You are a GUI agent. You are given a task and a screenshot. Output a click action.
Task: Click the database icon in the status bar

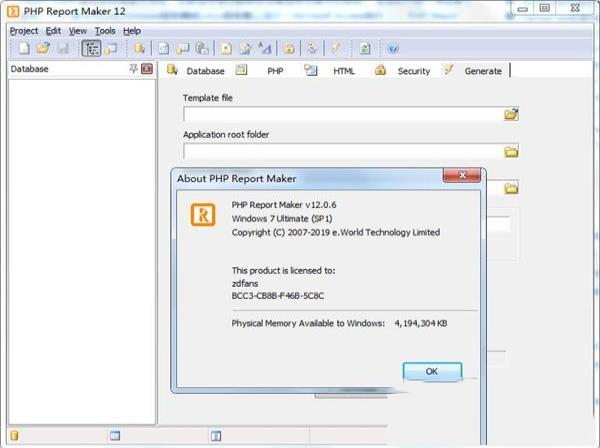coord(15,436)
